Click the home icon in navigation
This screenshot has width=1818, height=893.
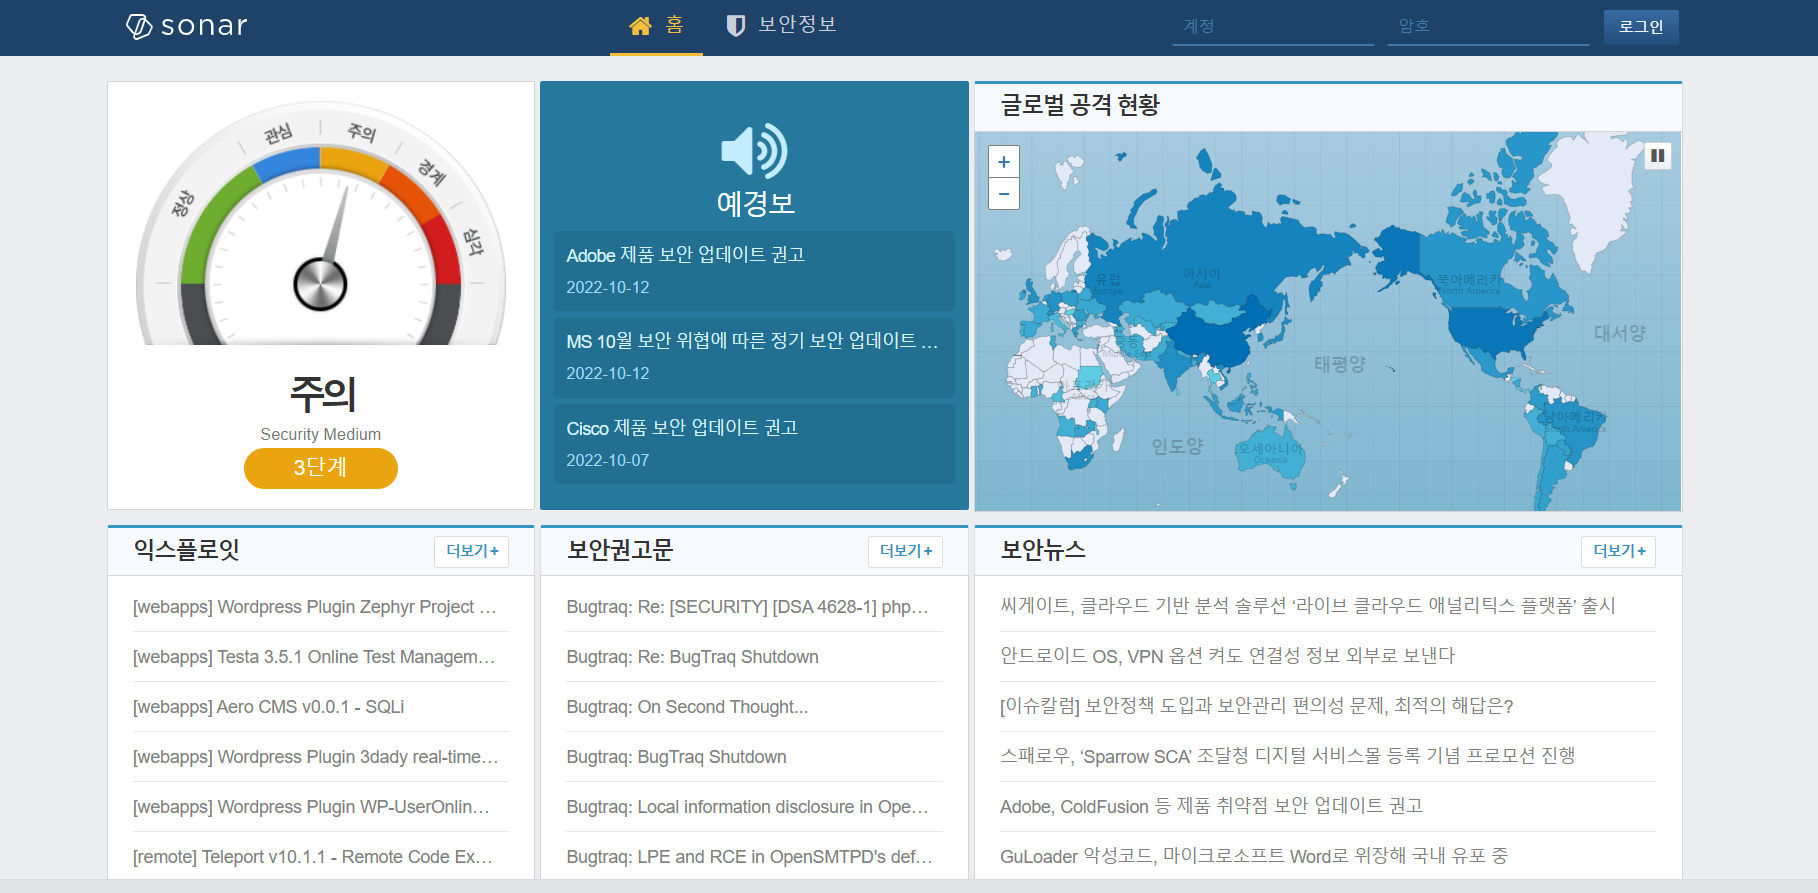pos(640,26)
